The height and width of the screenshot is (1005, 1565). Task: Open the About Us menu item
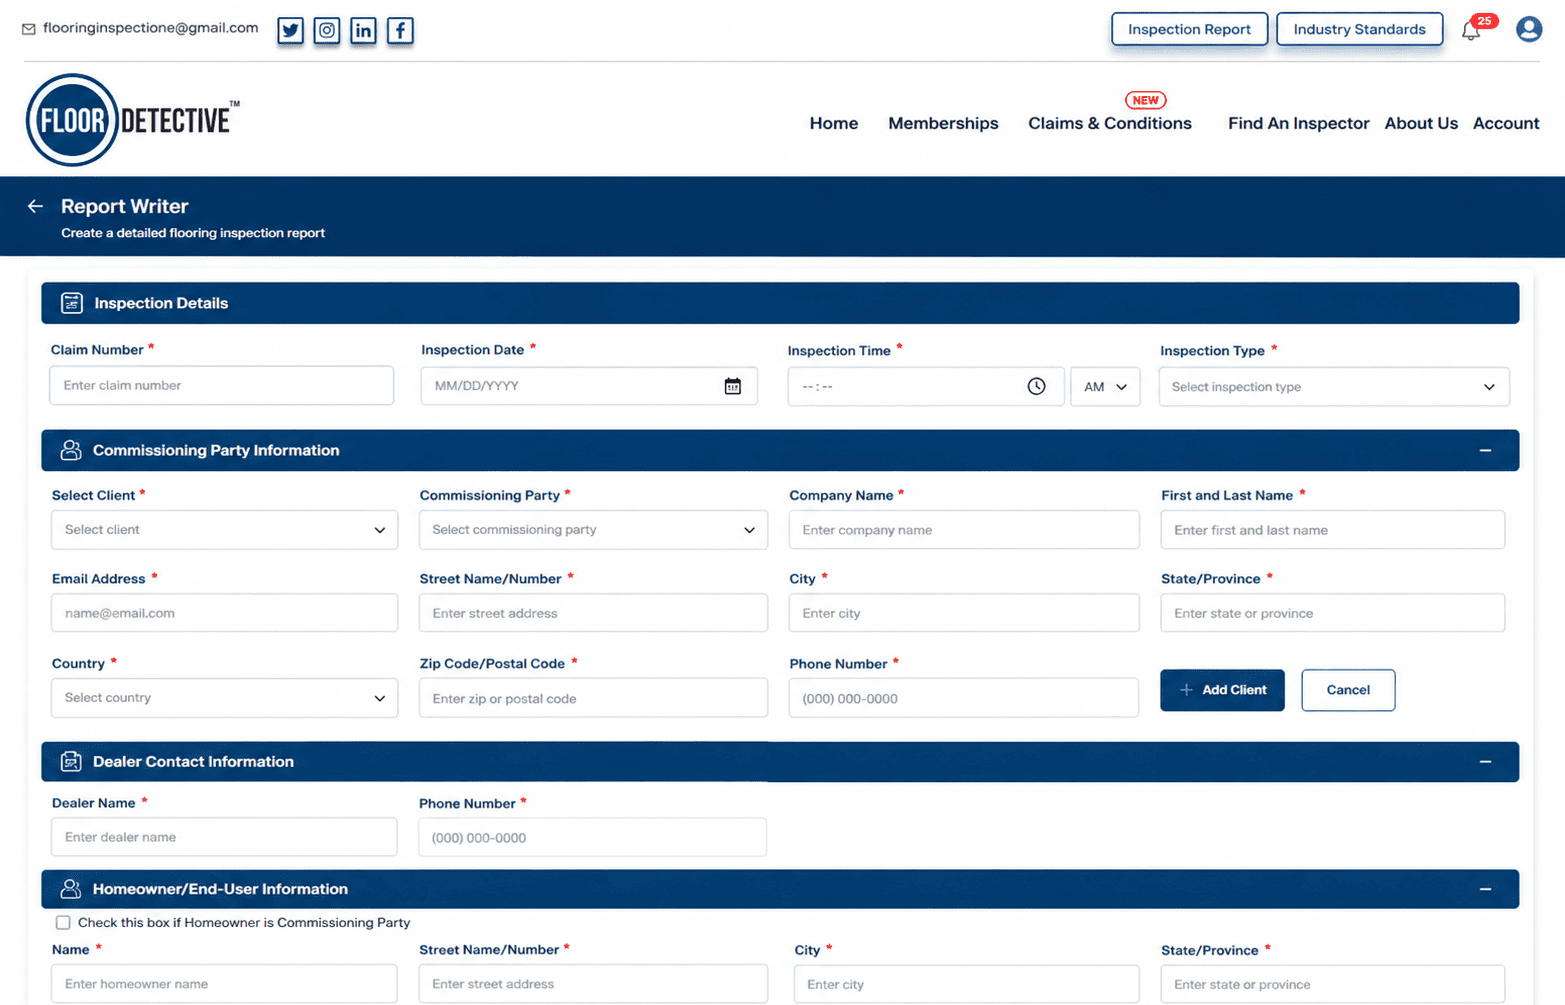[1421, 123]
